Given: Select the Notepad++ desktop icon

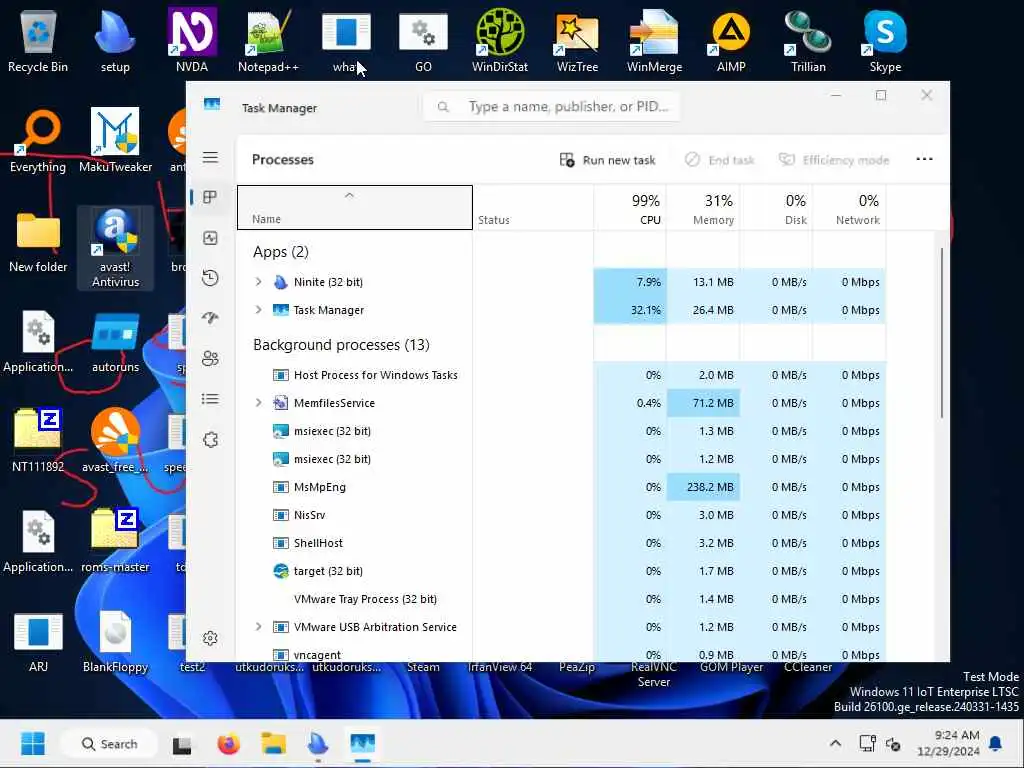Looking at the screenshot, I should 268,40.
